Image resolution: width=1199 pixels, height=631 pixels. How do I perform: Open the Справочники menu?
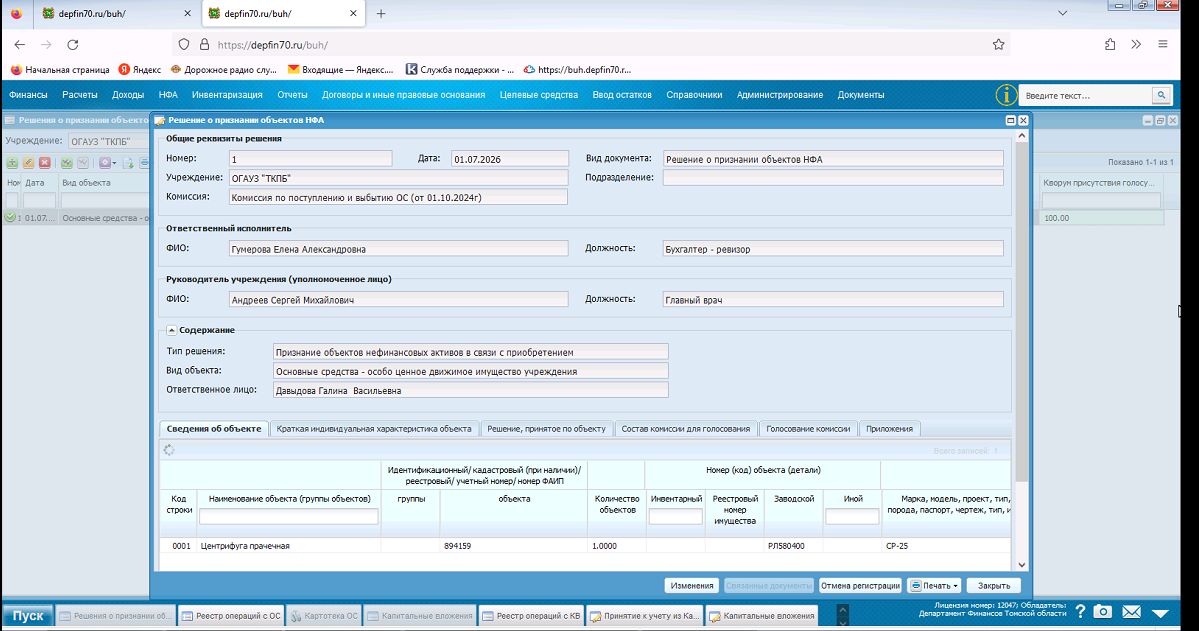coord(694,95)
